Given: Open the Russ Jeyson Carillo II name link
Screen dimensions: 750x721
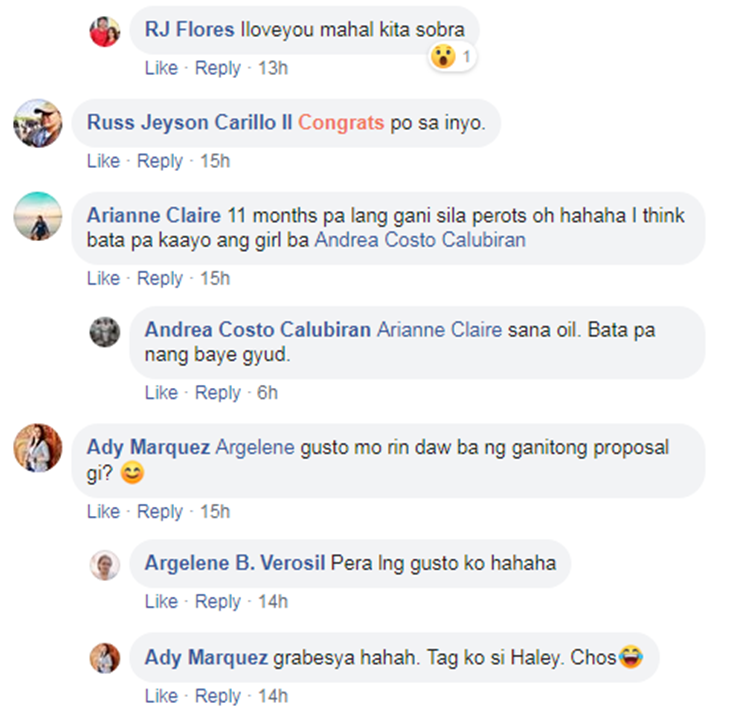Looking at the screenshot, I should (x=189, y=122).
